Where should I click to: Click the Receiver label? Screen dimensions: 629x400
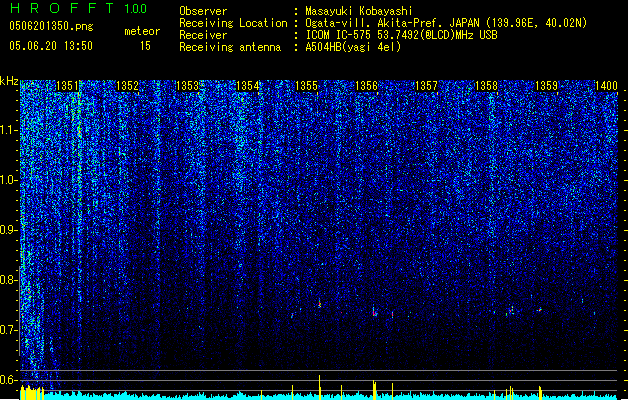[203, 35]
